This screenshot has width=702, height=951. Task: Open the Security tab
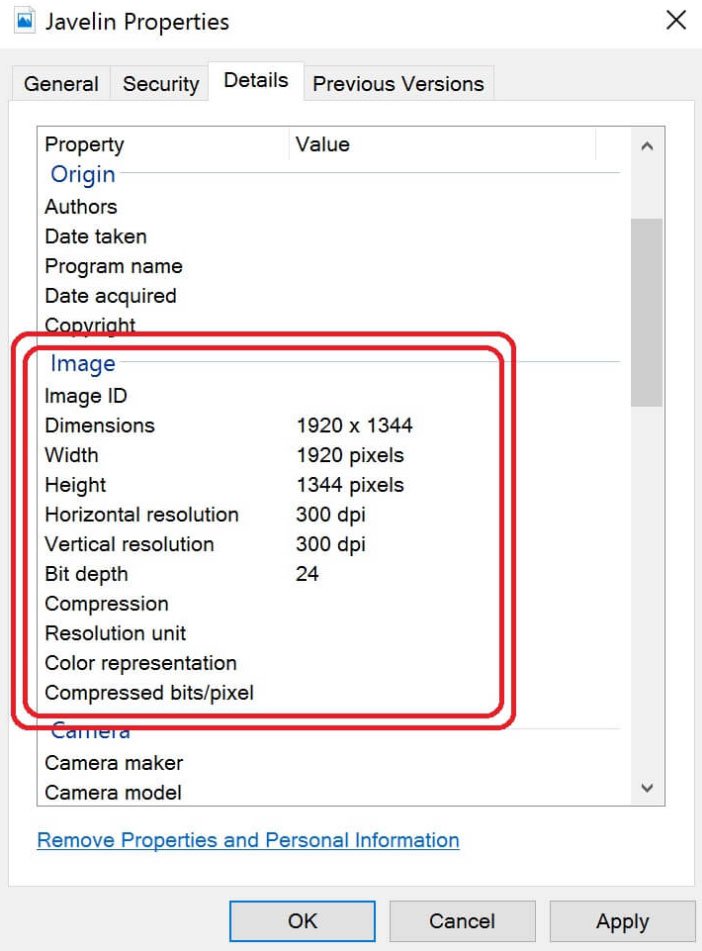coord(160,84)
